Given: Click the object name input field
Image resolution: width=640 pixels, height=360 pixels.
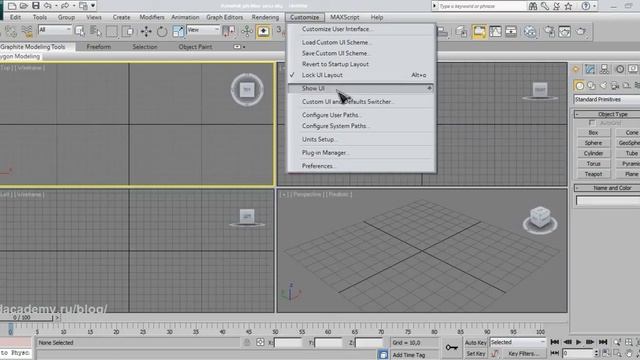Looking at the screenshot, I should [608, 200].
